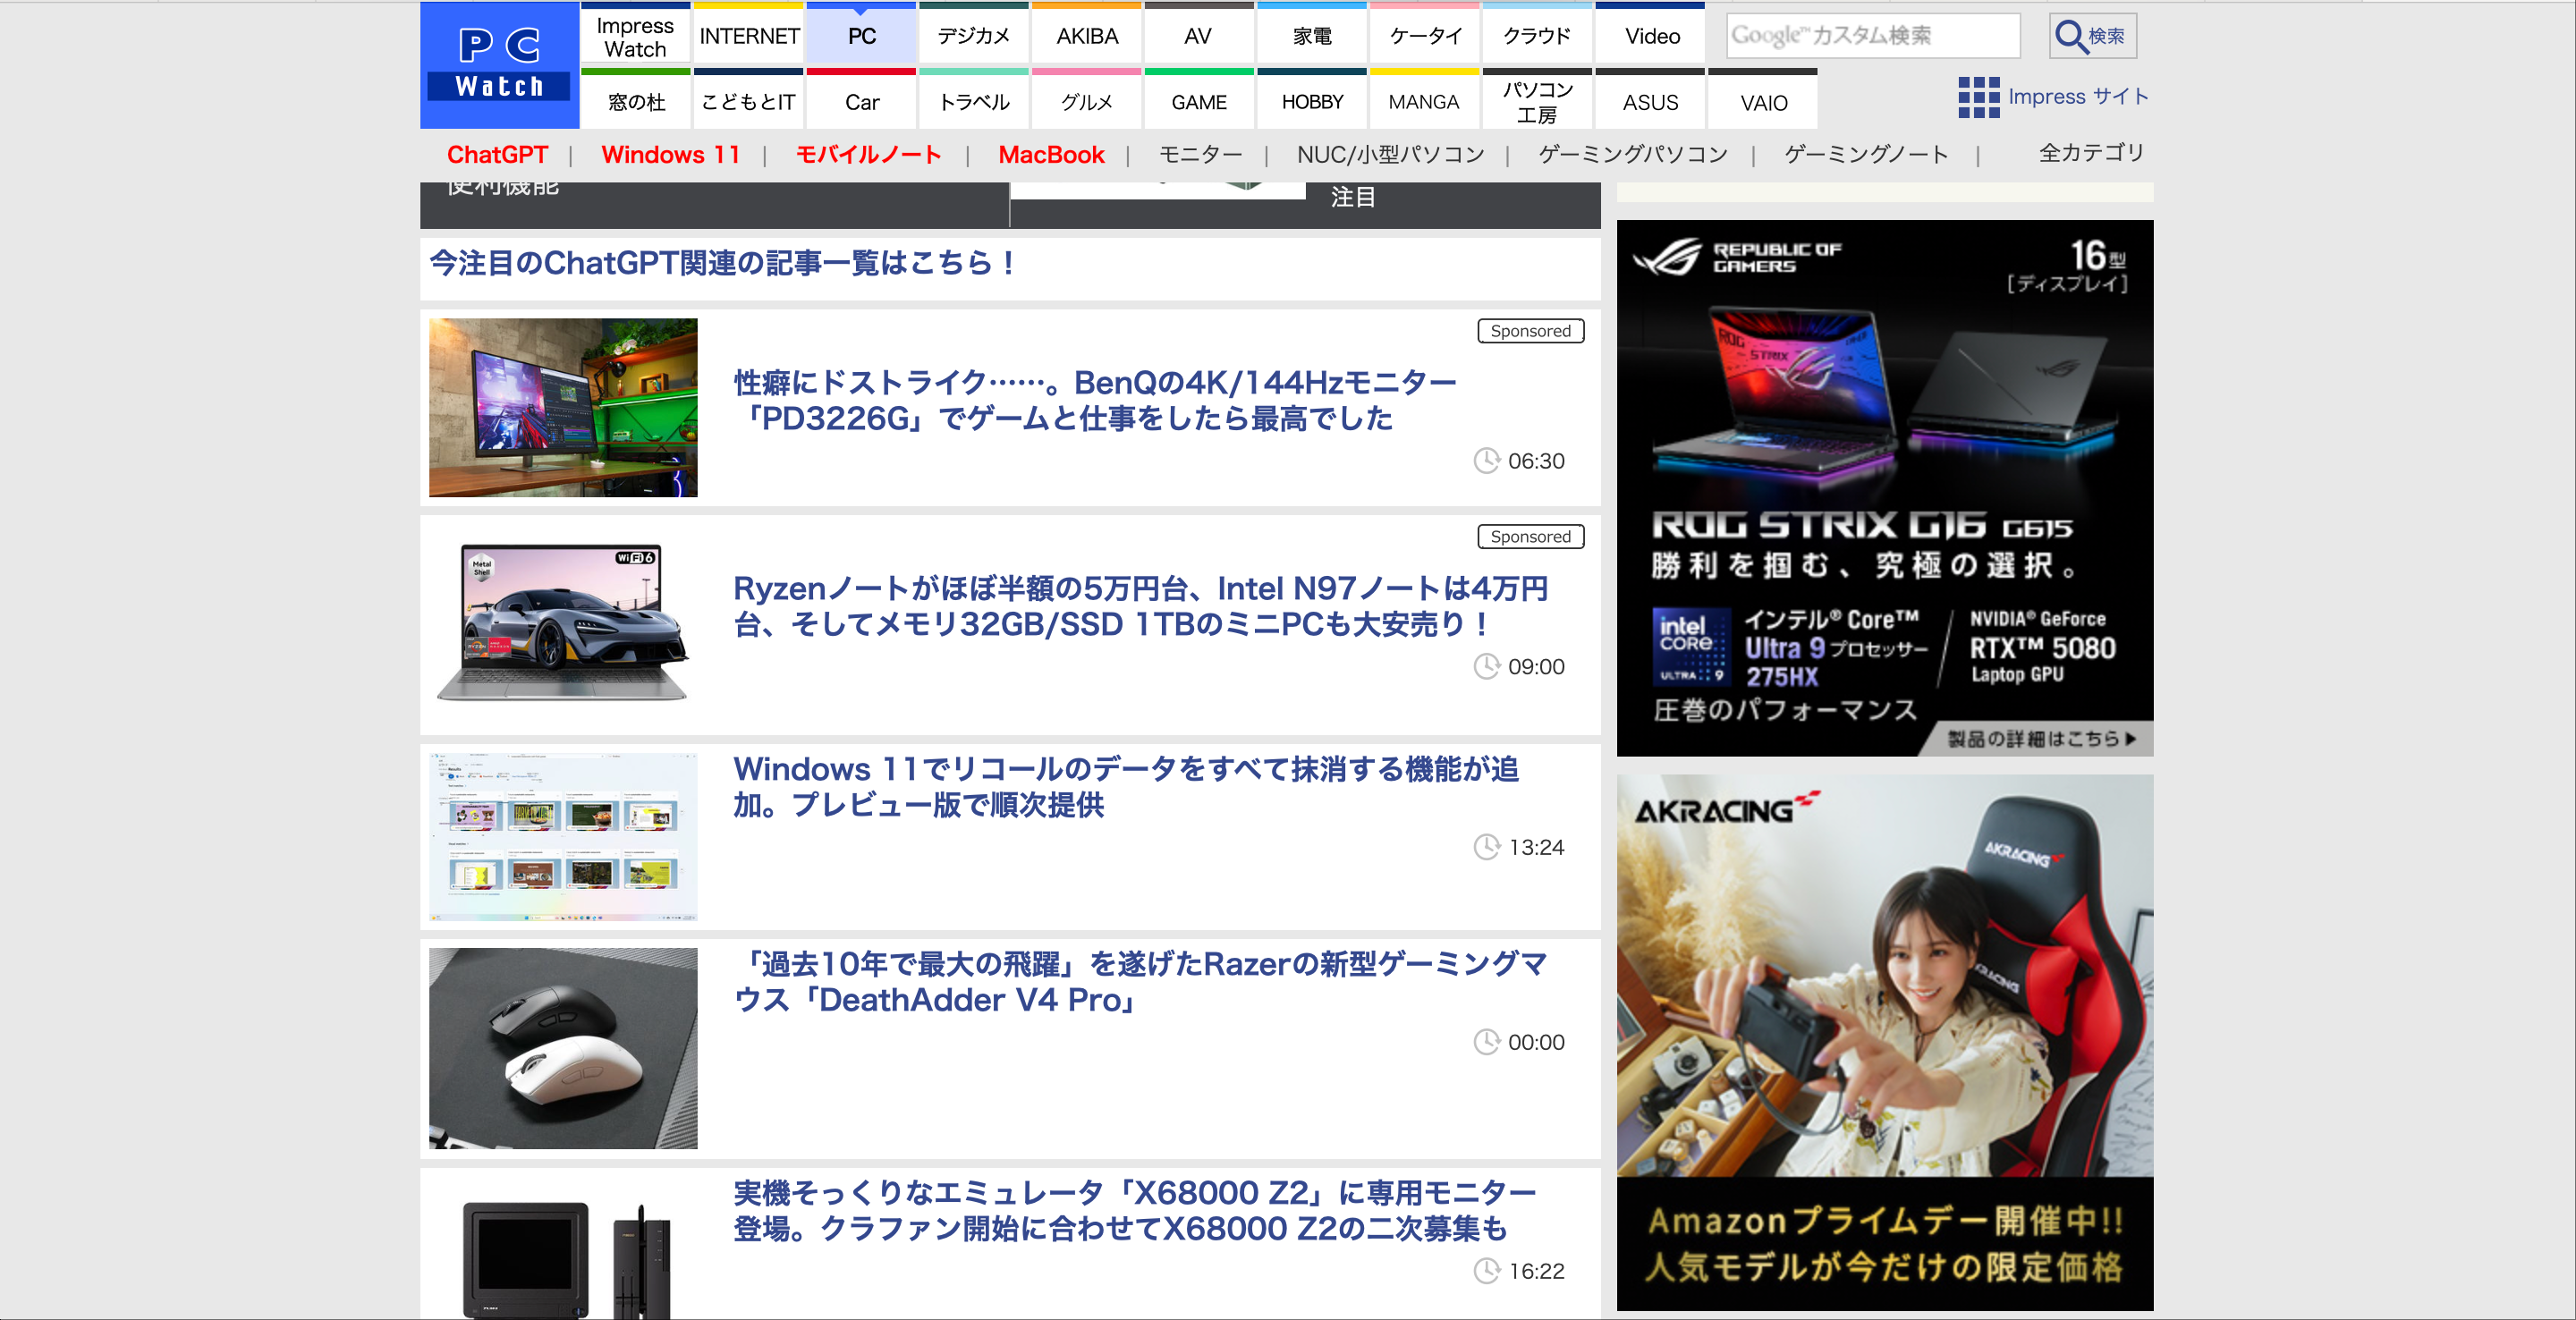Screen dimensions: 2576x1320
Task: Click 製品の詳細はこちら in ROG ad
Action: [2041, 739]
